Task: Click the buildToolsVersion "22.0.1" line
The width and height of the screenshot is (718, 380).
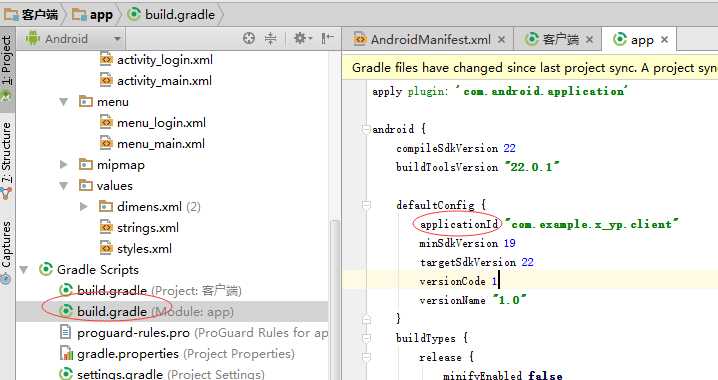Action: coord(478,167)
